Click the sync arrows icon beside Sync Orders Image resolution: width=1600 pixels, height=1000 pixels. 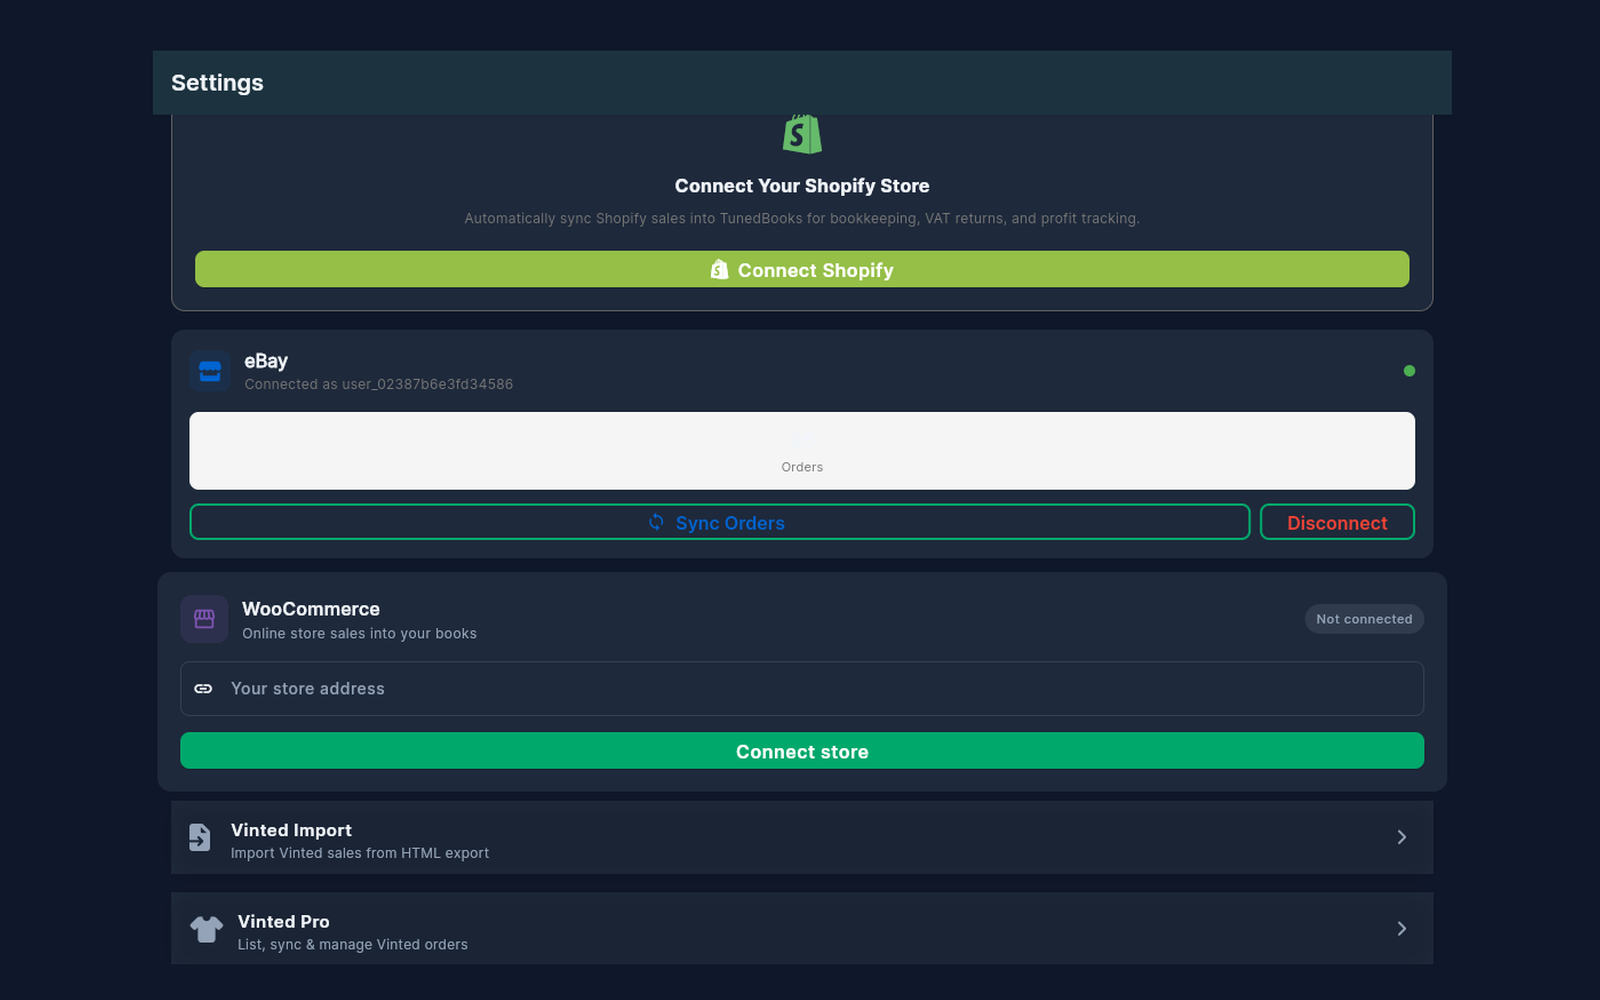656,522
